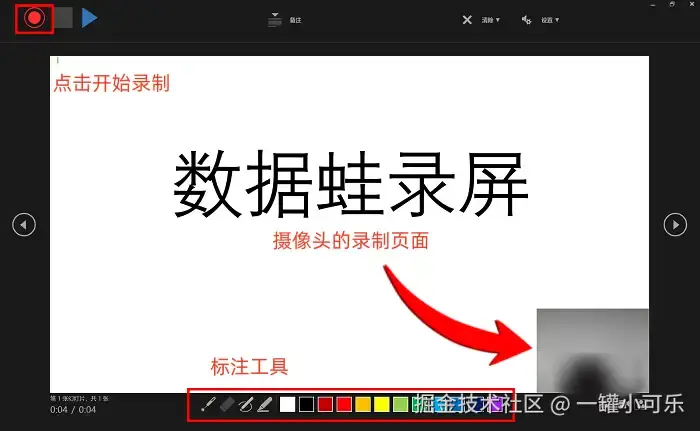This screenshot has width=700, height=431.
Task: Pick the dark red ink color
Action: tap(325, 405)
